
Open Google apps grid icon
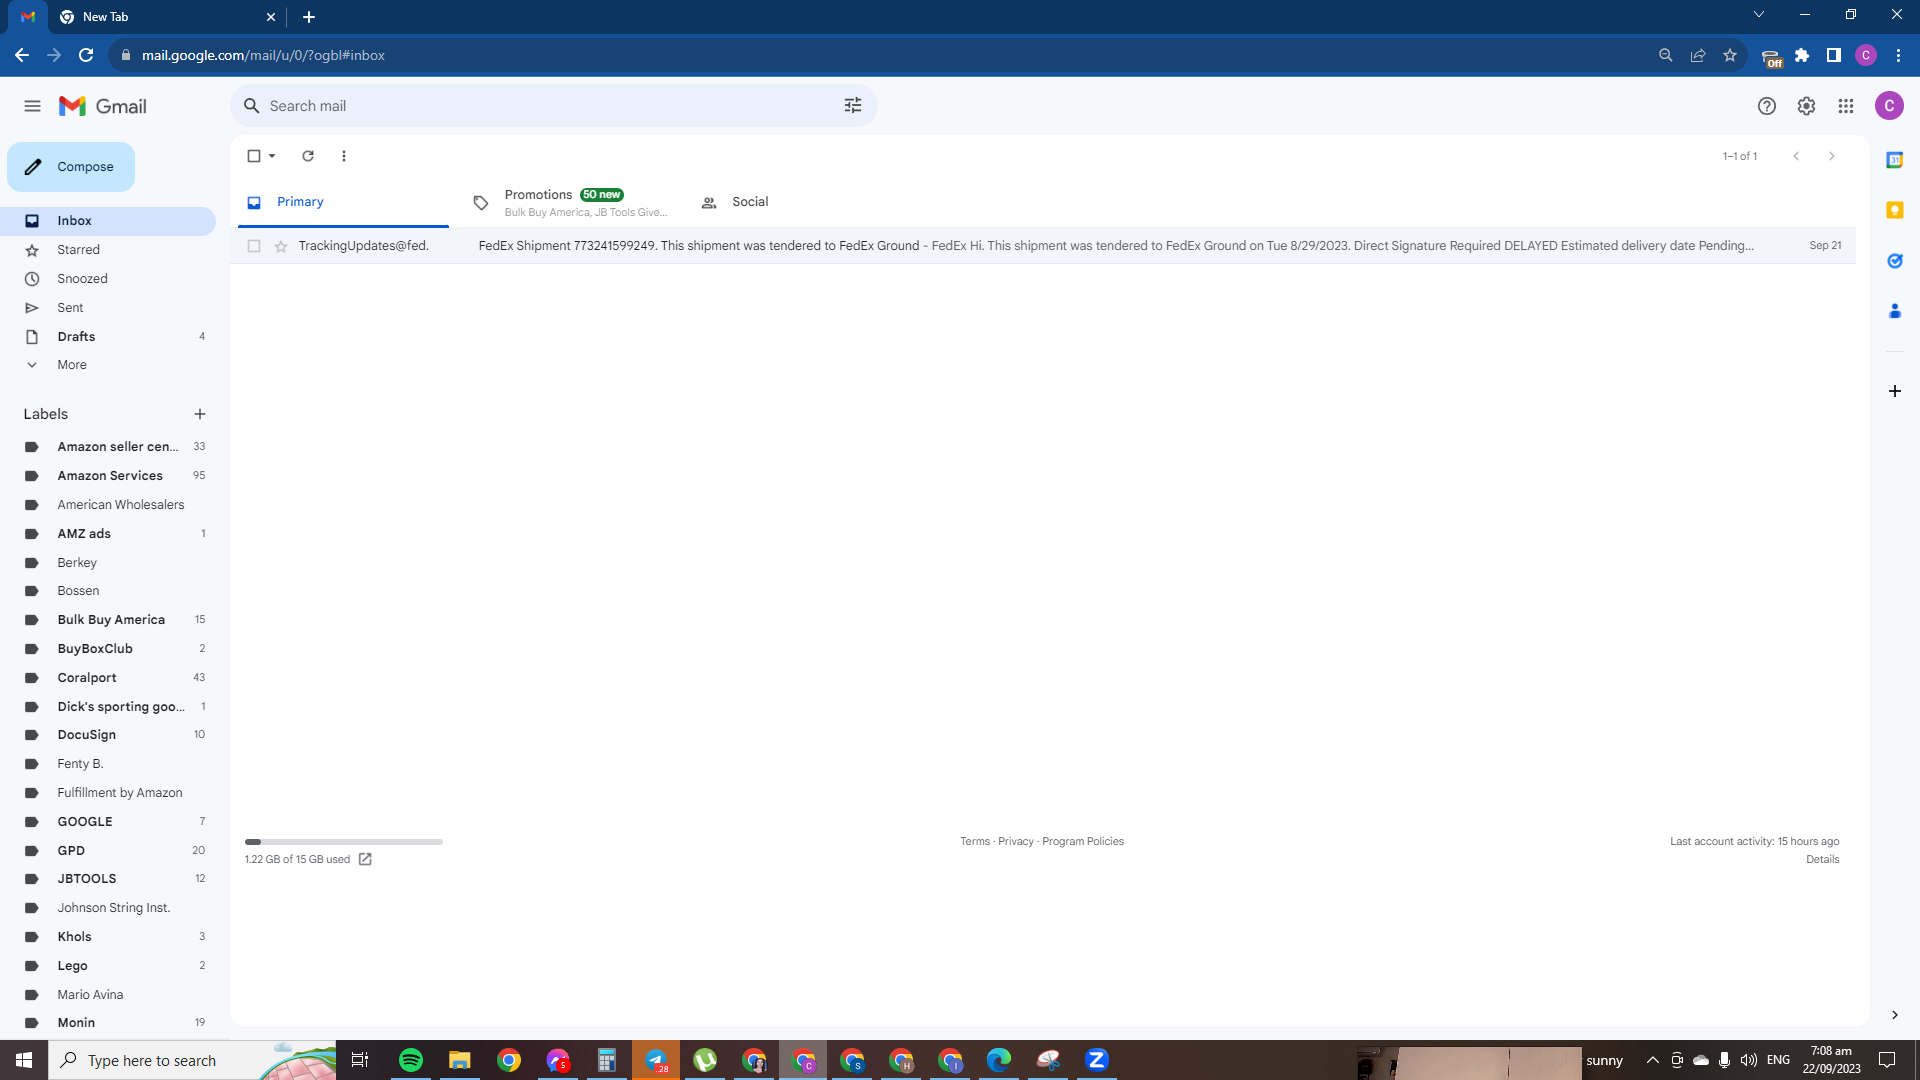coord(1846,106)
